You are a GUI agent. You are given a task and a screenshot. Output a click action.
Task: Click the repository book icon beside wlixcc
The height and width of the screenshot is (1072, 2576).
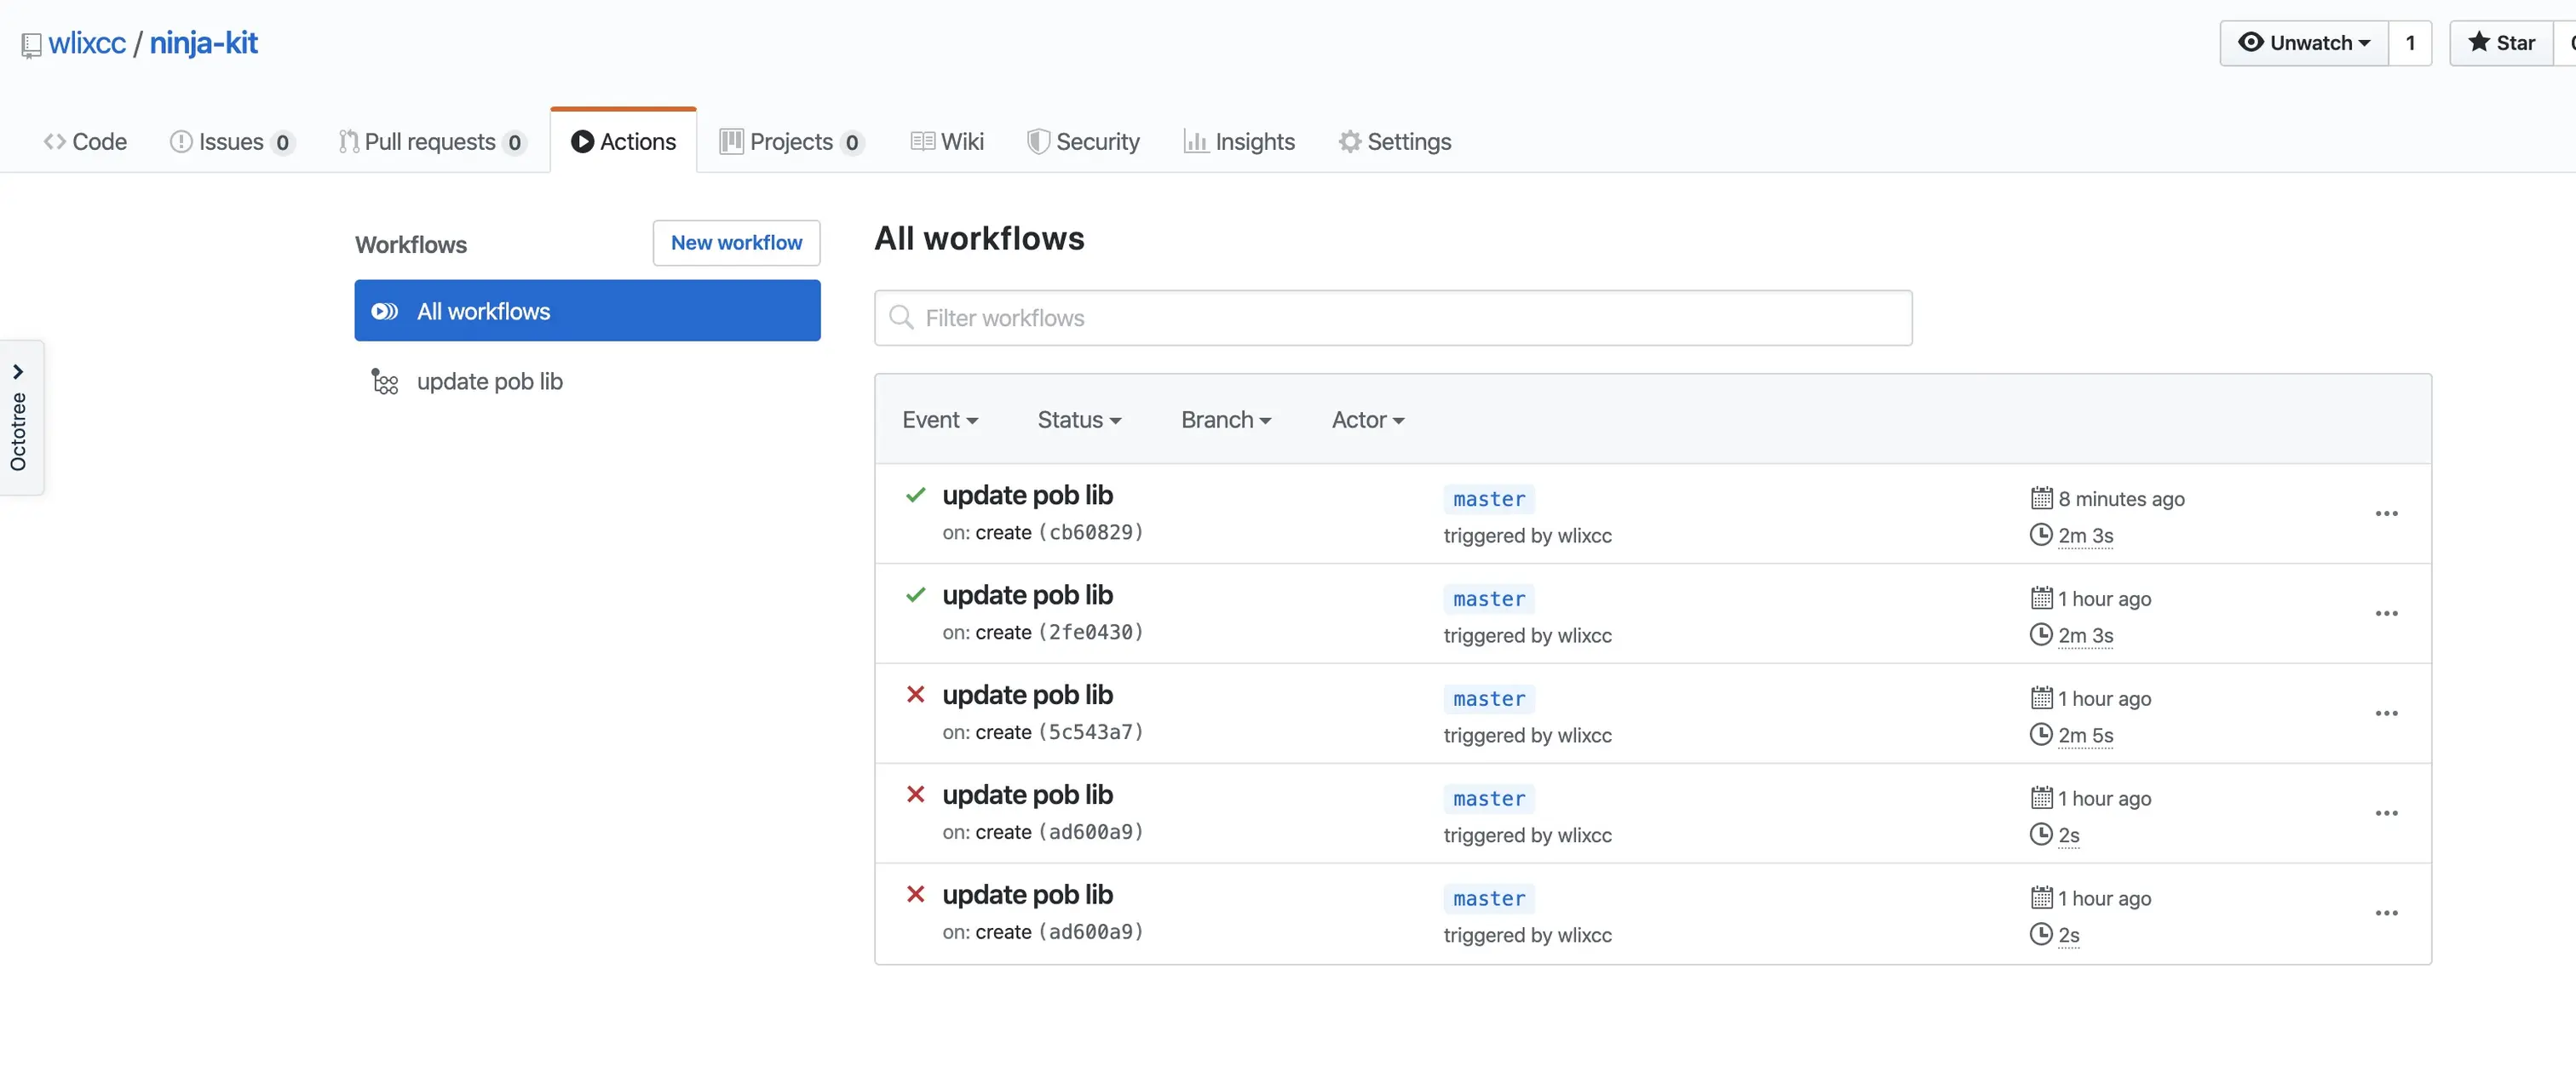click(x=31, y=45)
